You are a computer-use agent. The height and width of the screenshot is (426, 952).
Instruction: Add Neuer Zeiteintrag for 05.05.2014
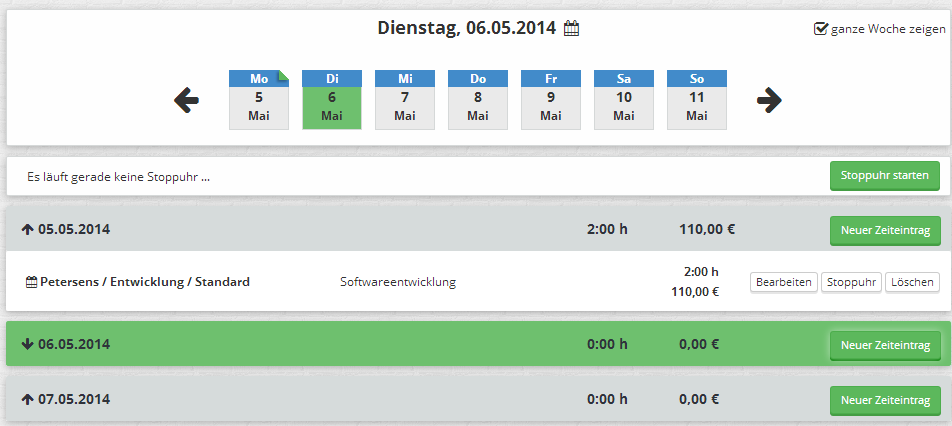[x=885, y=231]
